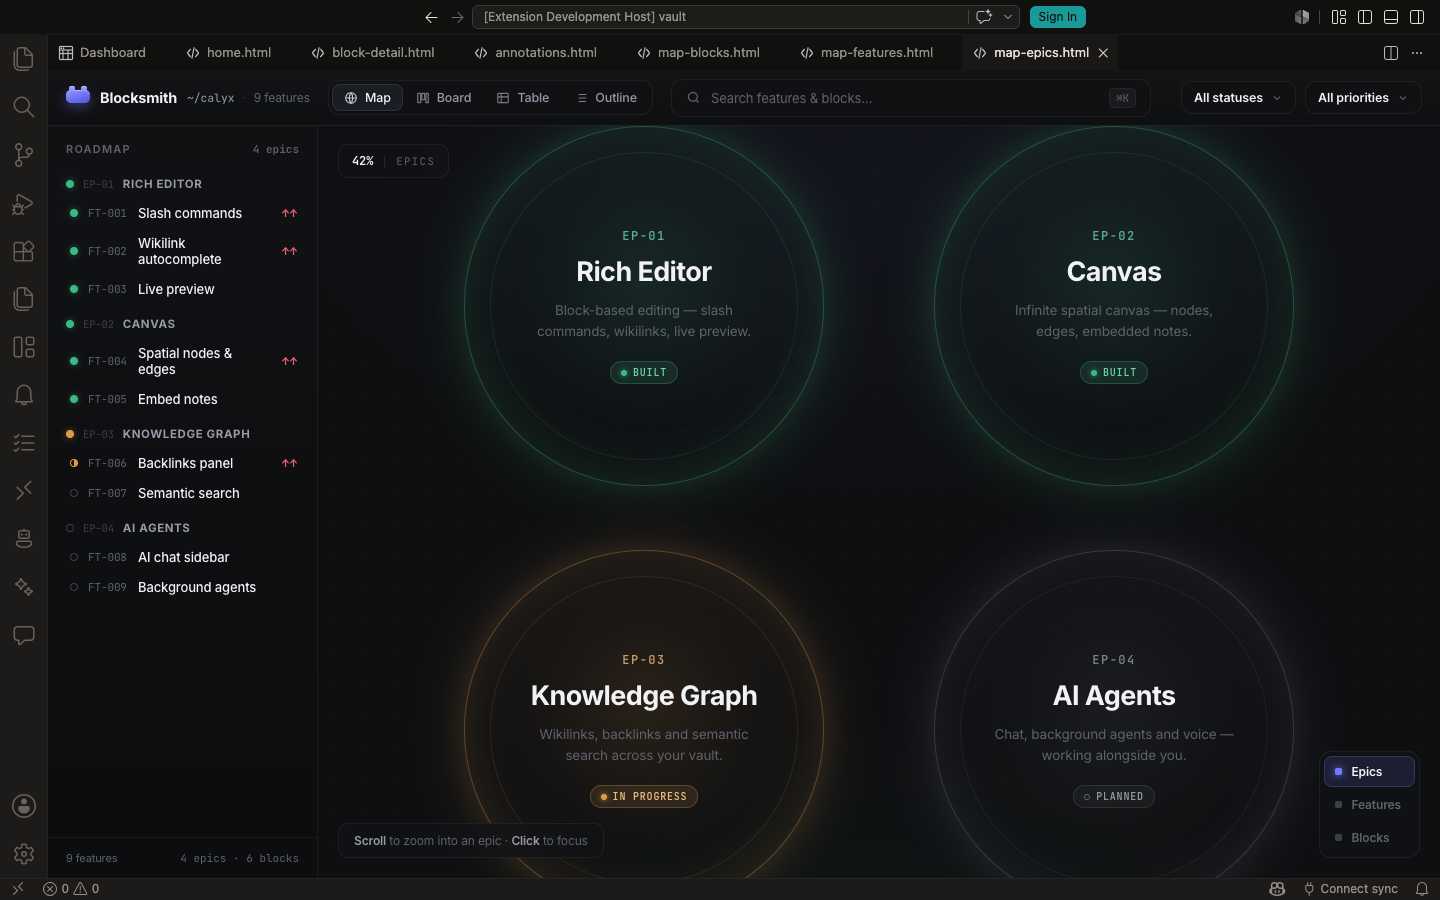Open the chat dropdown chevron in title bar
Screen dimensions: 1440x900
coord(1008,17)
